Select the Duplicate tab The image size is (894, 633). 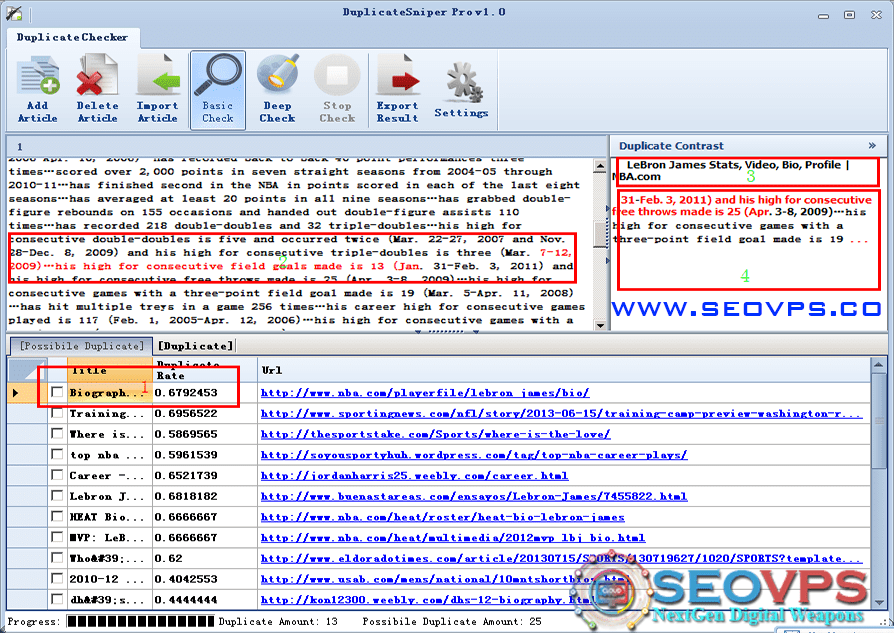[196, 346]
